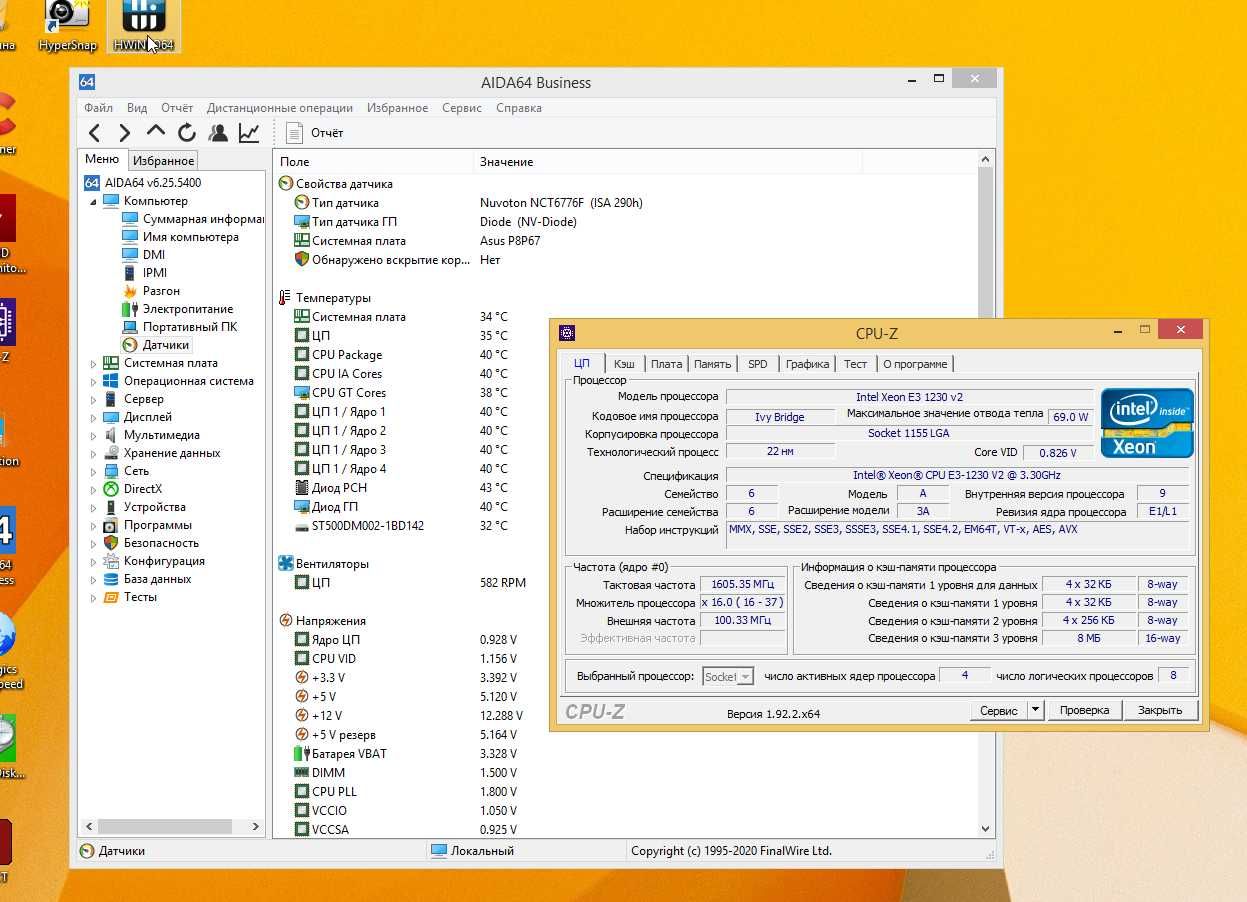The width and height of the screenshot is (1247, 902).
Task: Open Сервис dropdown arrow in CPU-Z
Action: pyautogui.click(x=1036, y=710)
